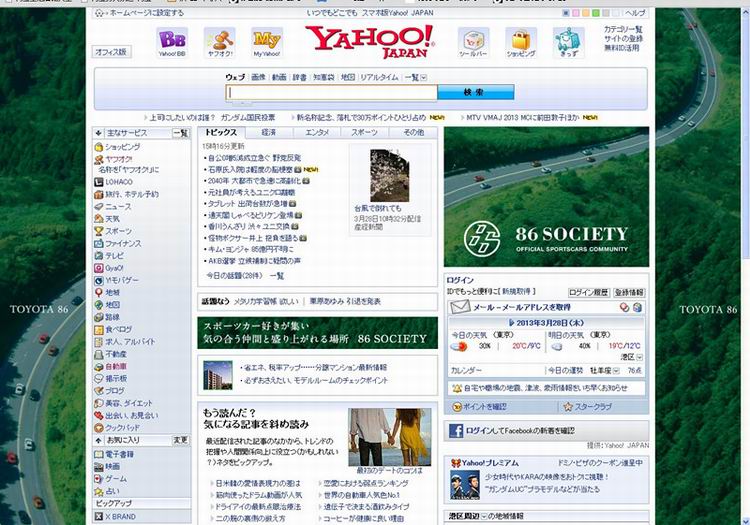Image resolution: width=750 pixels, height=525 pixels.
Task: Click the envelope Mail icon
Action: coord(459,307)
